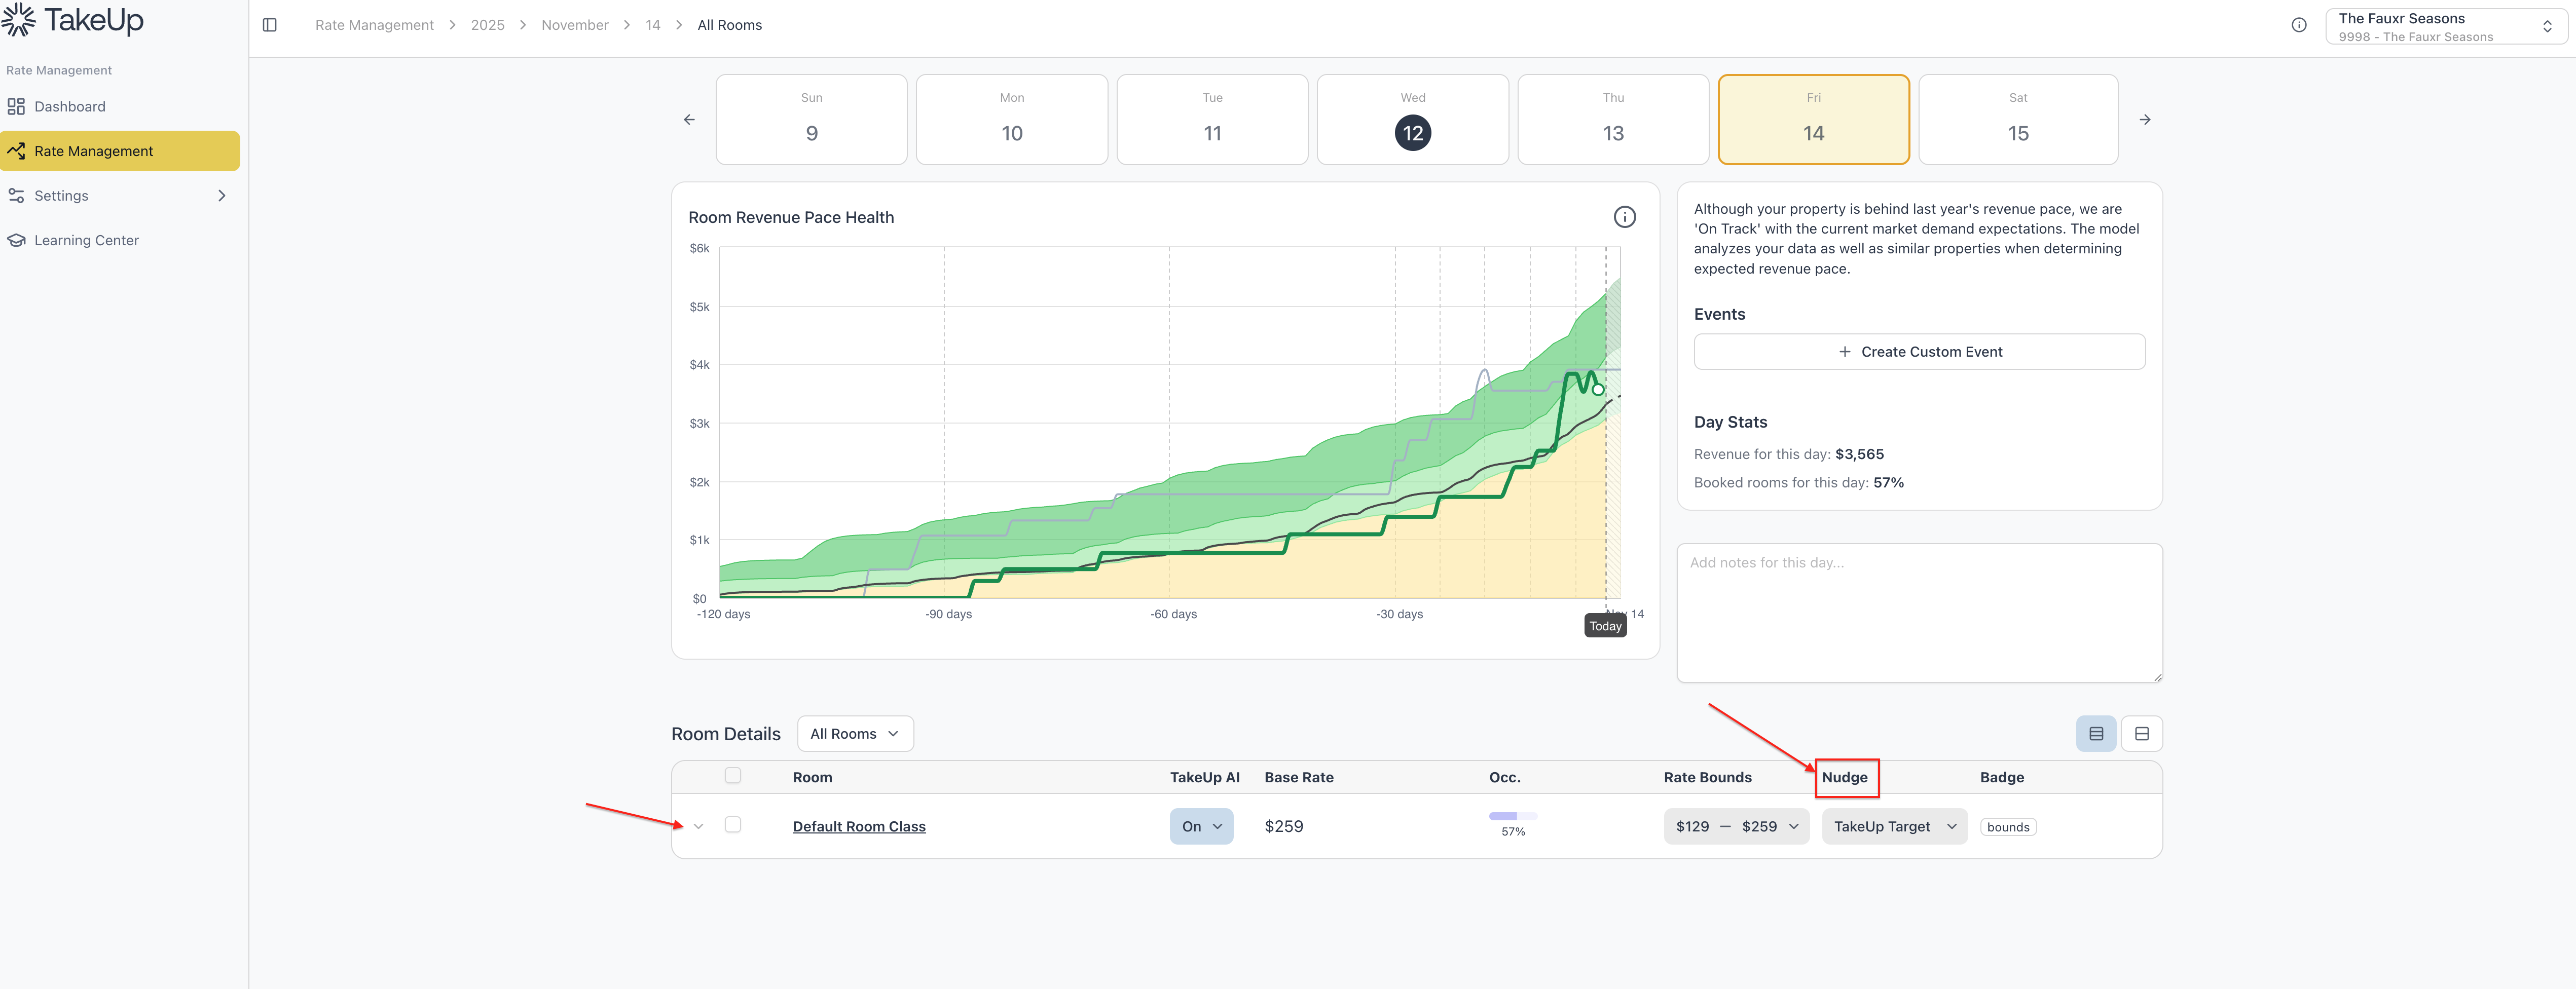Click the day notes text area
Image resolution: width=2576 pixels, height=989 pixels.
pos(1918,613)
